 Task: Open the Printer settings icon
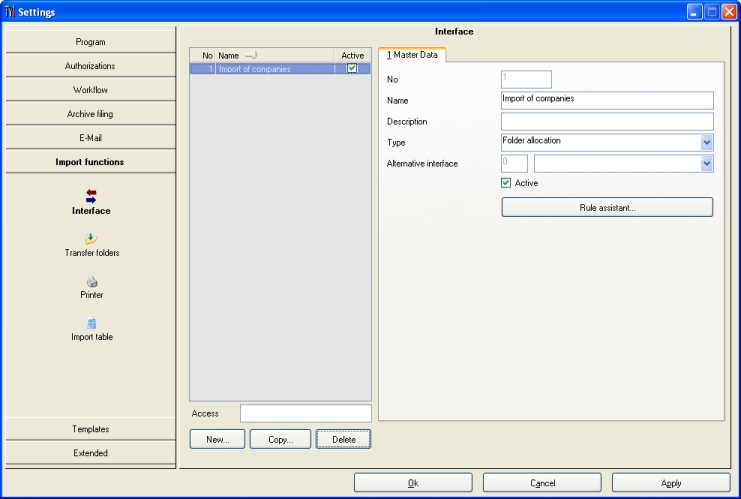point(92,281)
